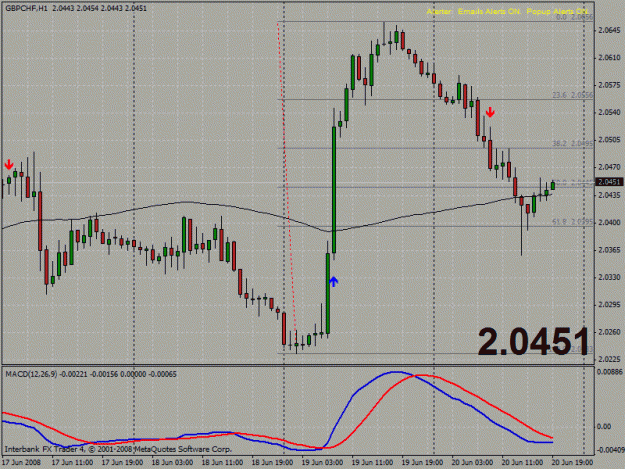Select the 61.8 2.0395 Fibonacci level label
This screenshot has width=625, height=469.
[572, 222]
